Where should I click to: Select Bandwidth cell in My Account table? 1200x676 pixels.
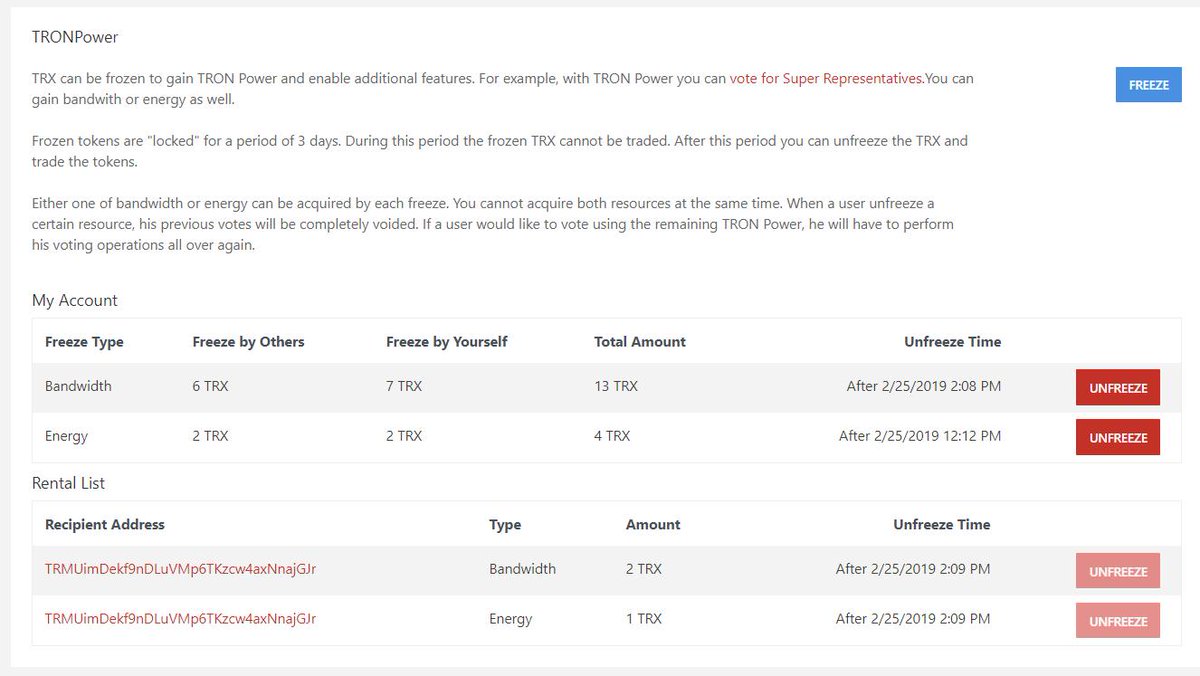78,386
